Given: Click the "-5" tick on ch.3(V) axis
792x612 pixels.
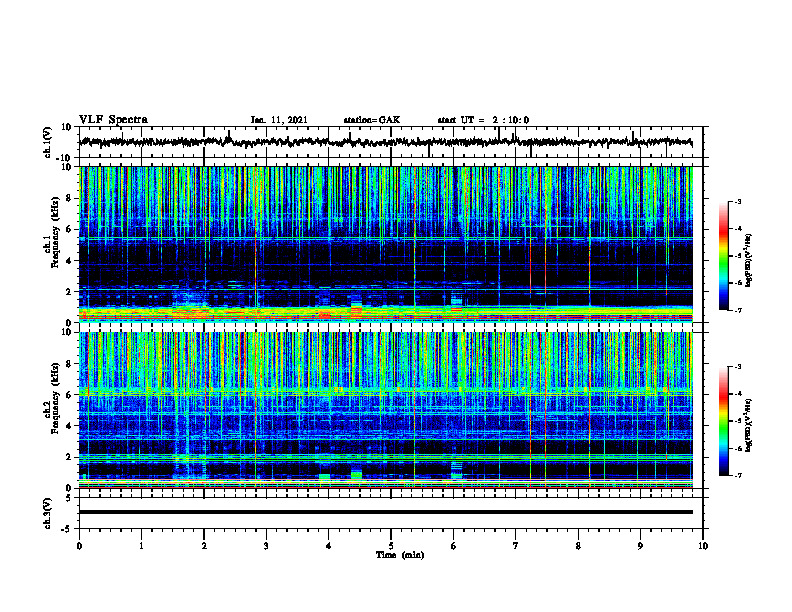Looking at the screenshot, I should coord(67,529).
